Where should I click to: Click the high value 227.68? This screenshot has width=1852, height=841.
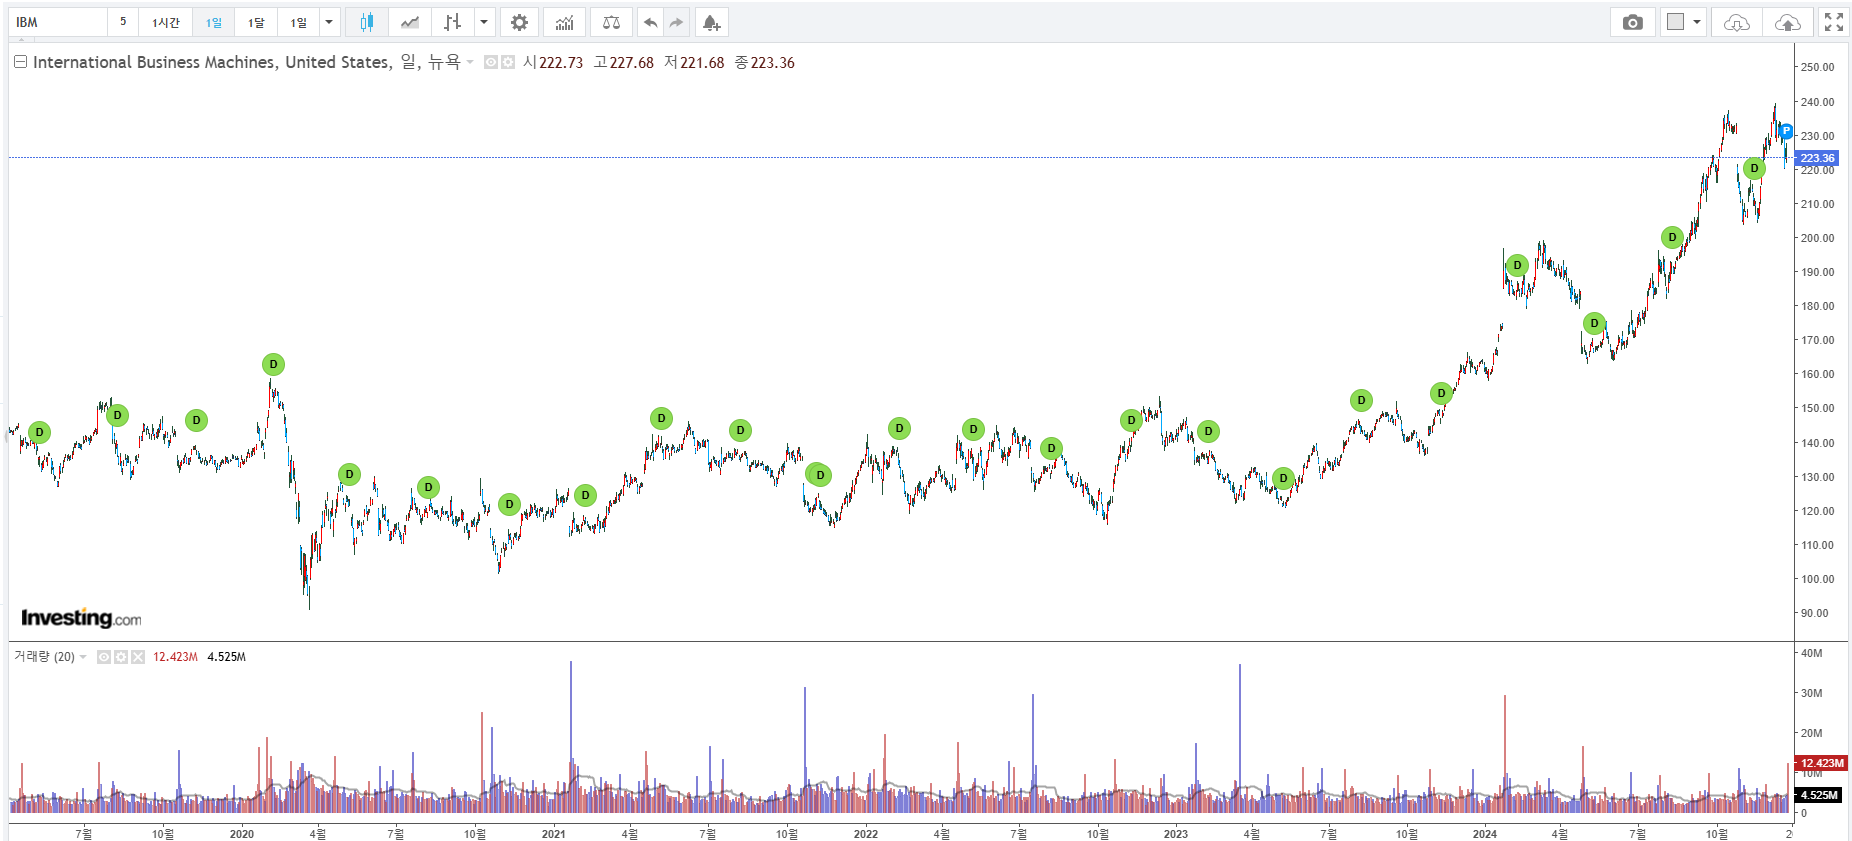click(632, 62)
